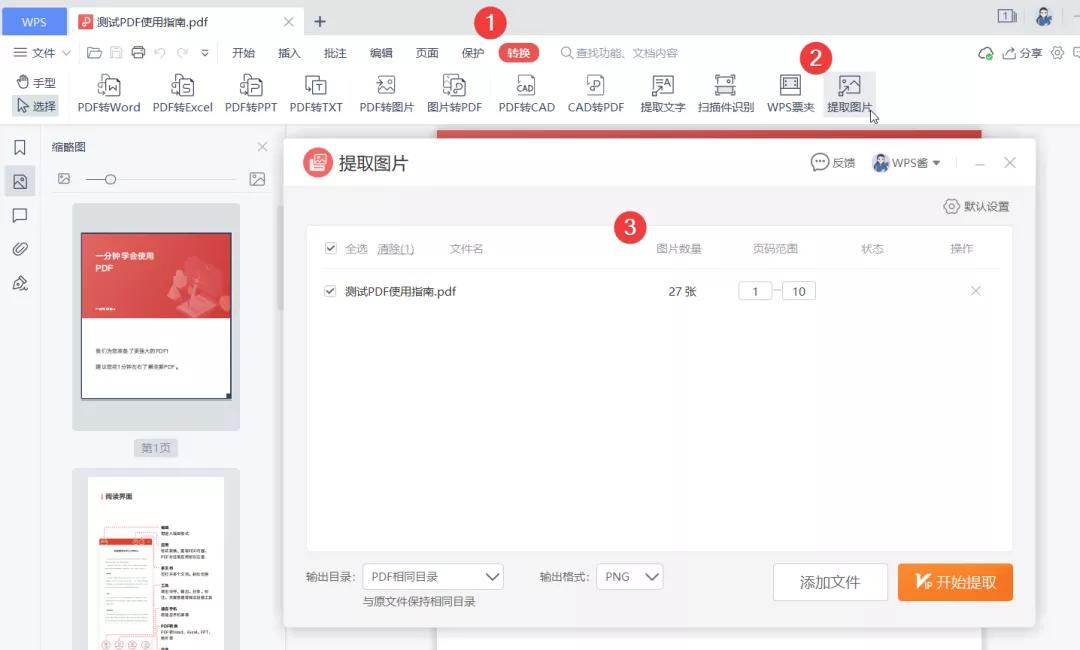This screenshot has height=650, width=1080.
Task: Select the PDF转Excel tool
Action: (x=181, y=92)
